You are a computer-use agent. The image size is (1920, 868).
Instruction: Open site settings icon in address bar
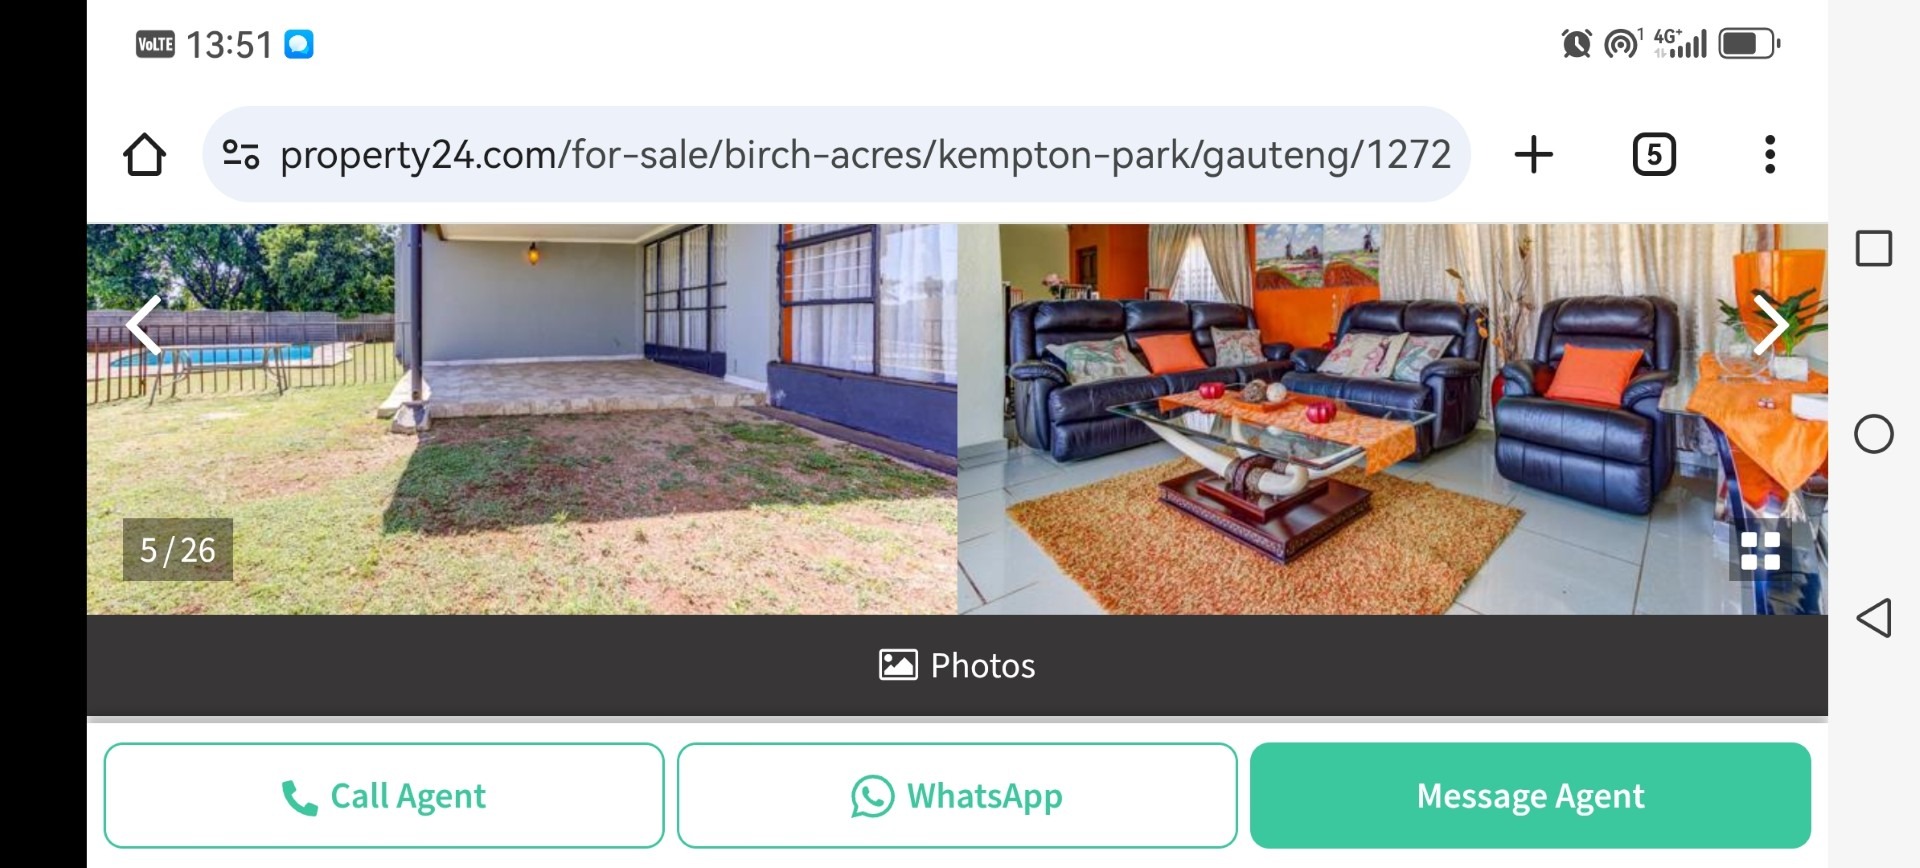[241, 155]
